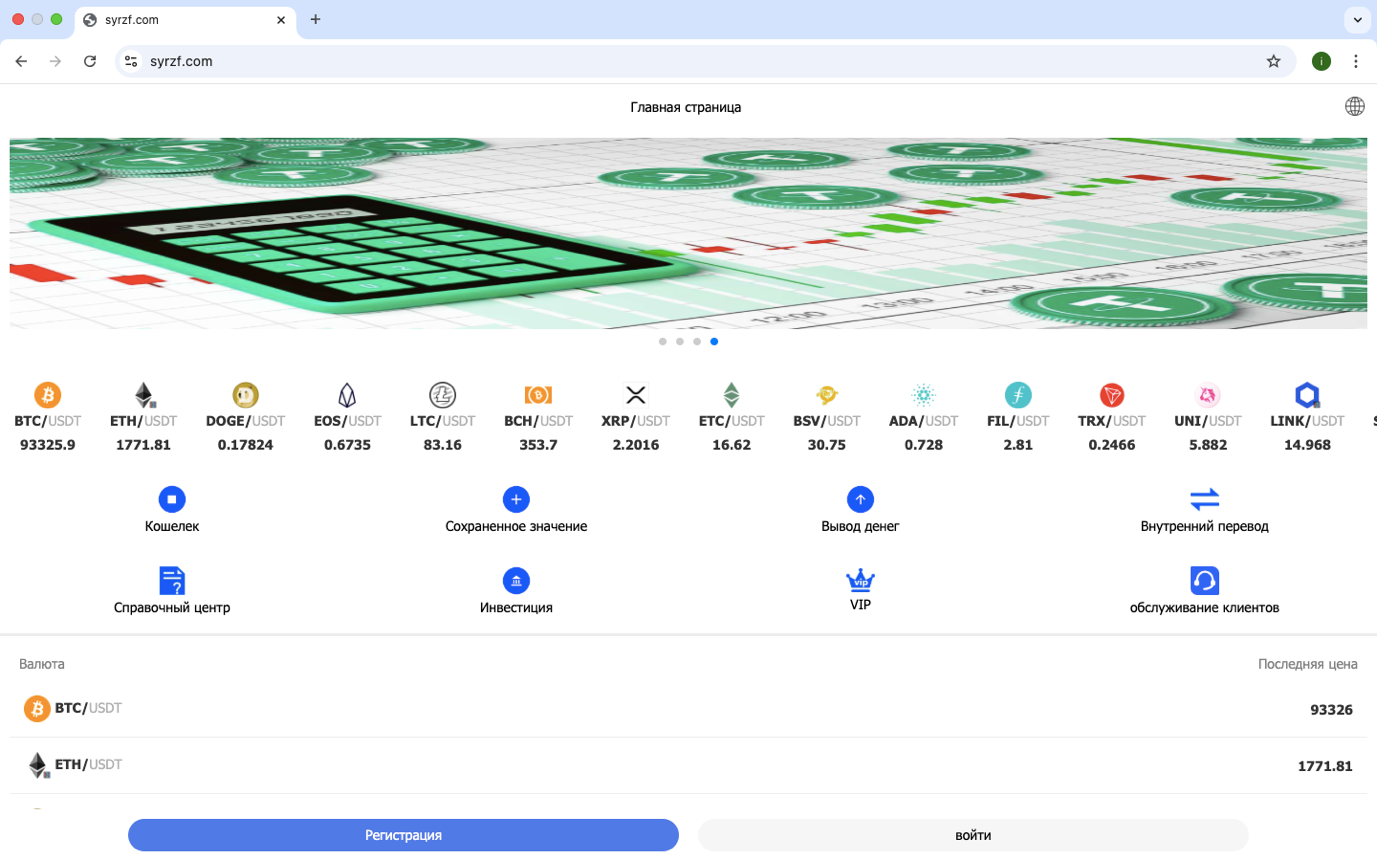Open the Chrome three-dot menu
1377x861 pixels.
coord(1356,61)
